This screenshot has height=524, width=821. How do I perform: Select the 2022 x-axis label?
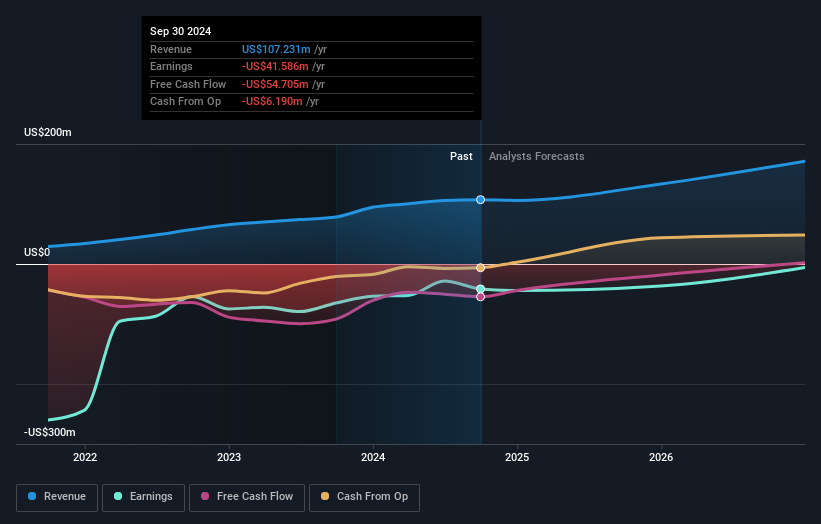pos(85,457)
